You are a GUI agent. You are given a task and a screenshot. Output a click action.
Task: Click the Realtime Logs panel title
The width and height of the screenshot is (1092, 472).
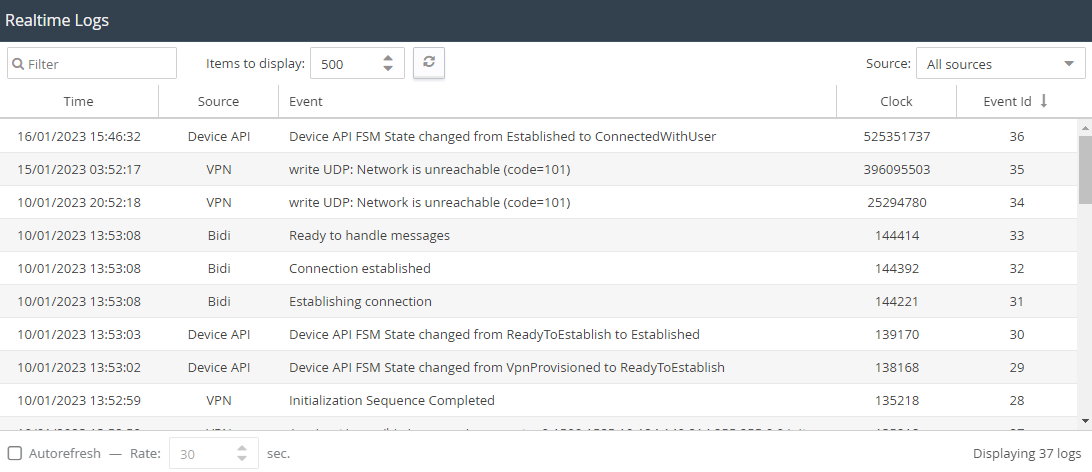[57, 20]
